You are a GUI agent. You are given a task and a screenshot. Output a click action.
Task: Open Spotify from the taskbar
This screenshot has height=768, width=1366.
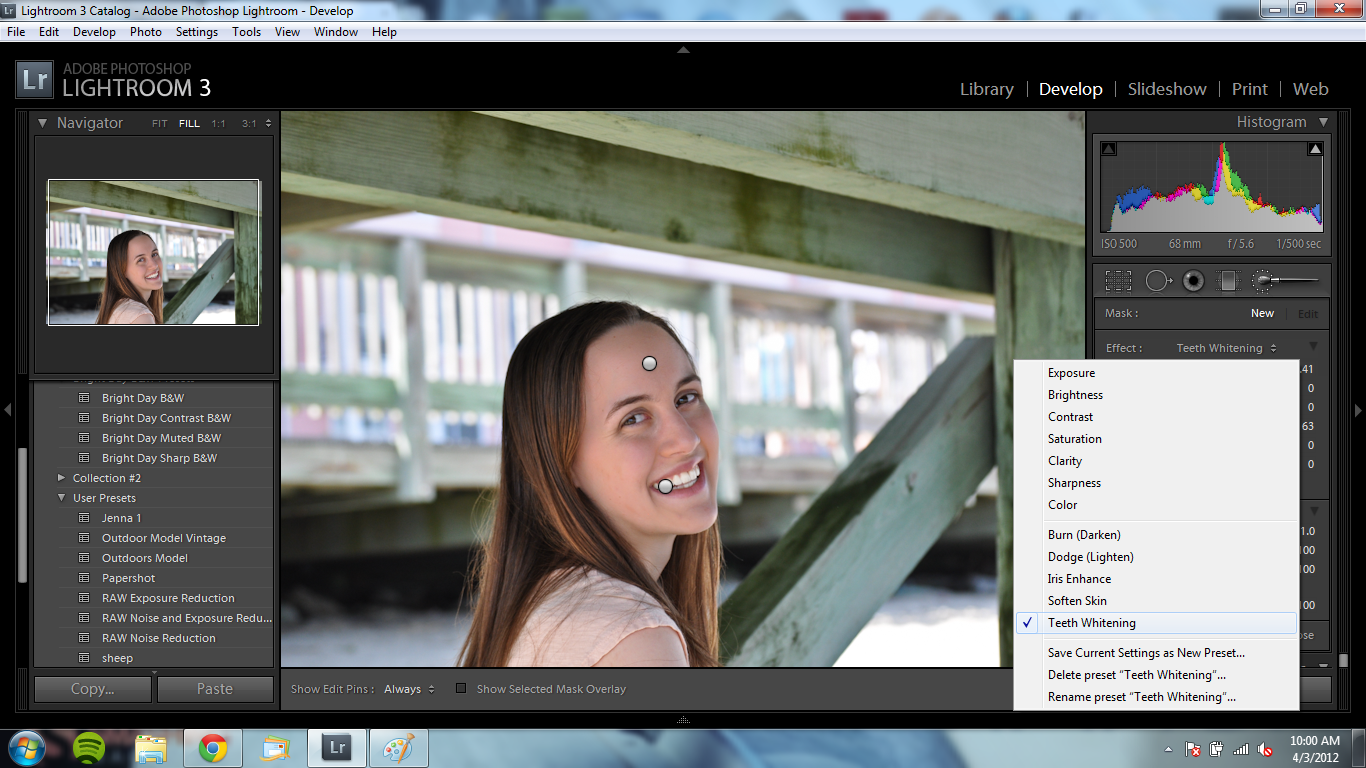(x=90, y=748)
